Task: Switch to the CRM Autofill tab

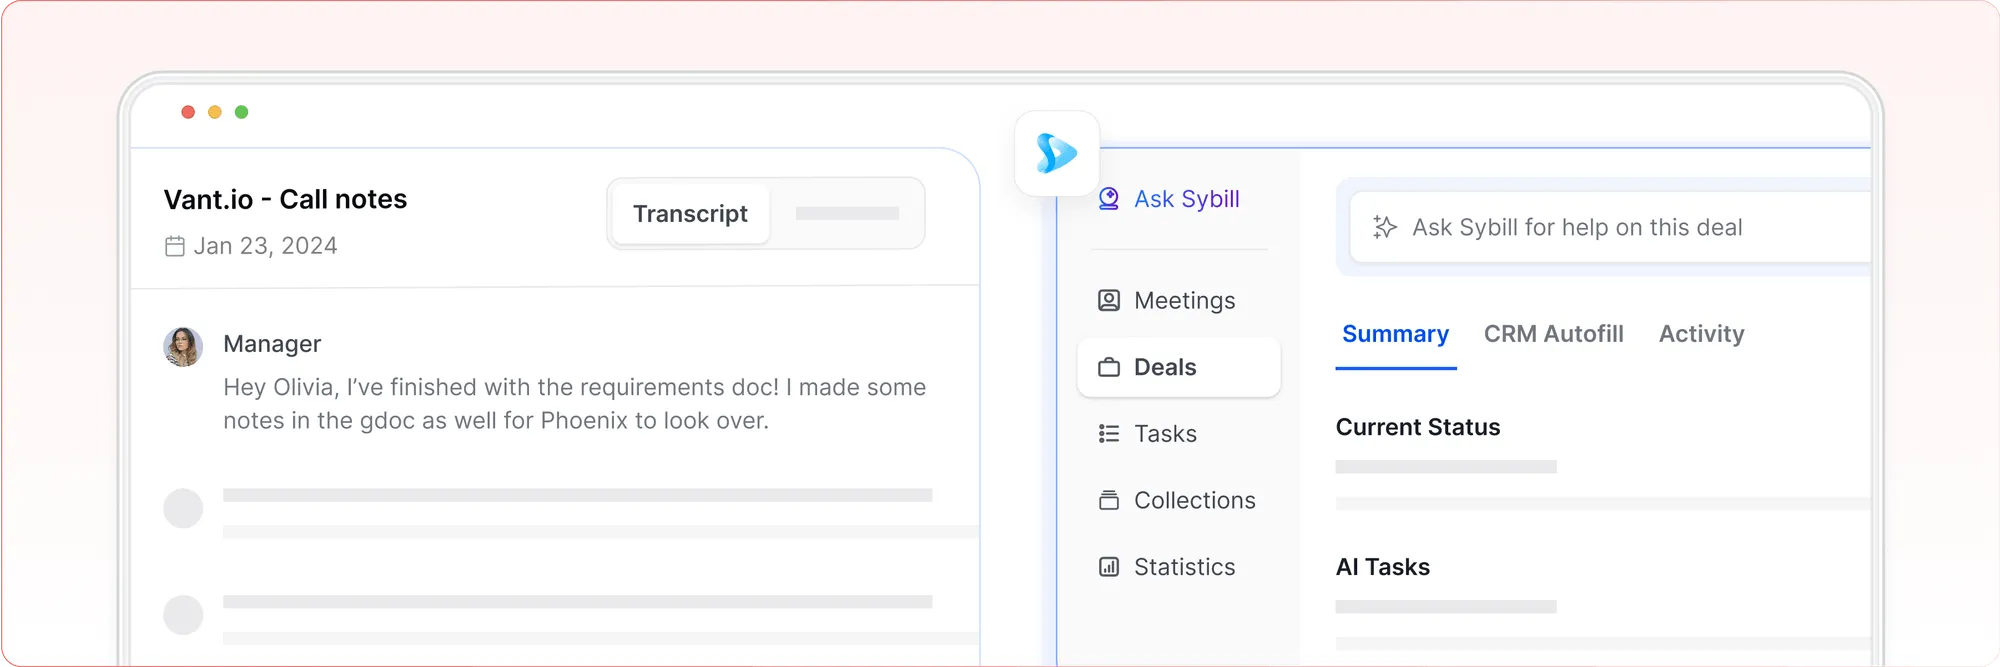Action: click(x=1553, y=334)
